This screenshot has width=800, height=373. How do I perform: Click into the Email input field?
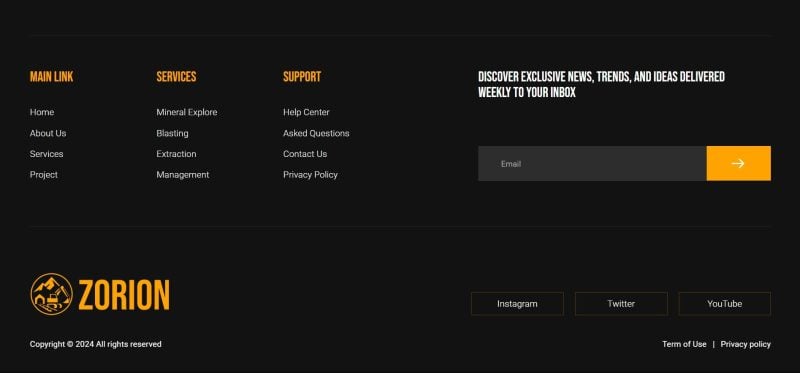[592, 163]
